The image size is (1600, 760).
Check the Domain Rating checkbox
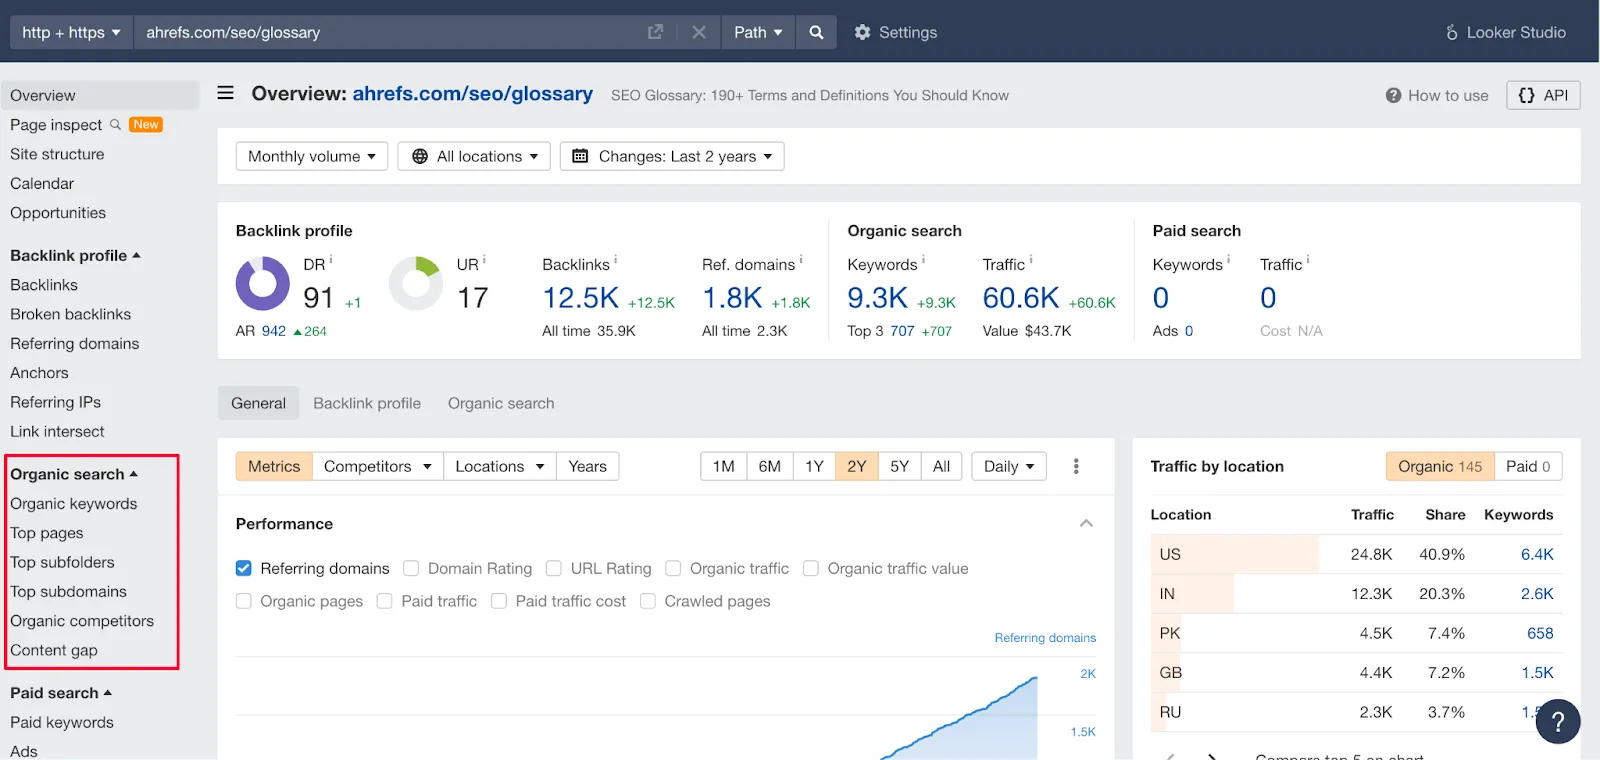(411, 568)
